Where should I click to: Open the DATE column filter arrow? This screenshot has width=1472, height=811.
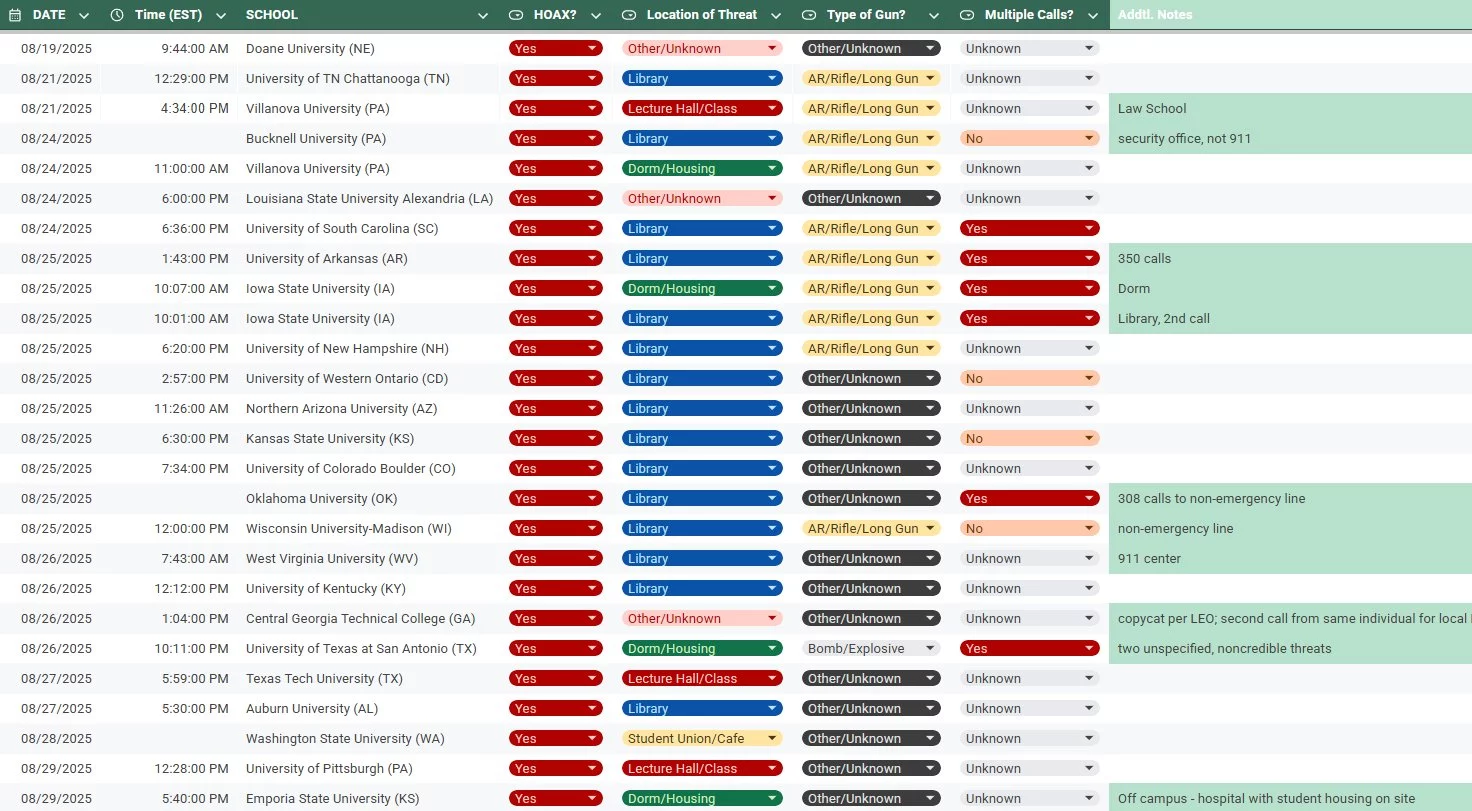tap(84, 16)
